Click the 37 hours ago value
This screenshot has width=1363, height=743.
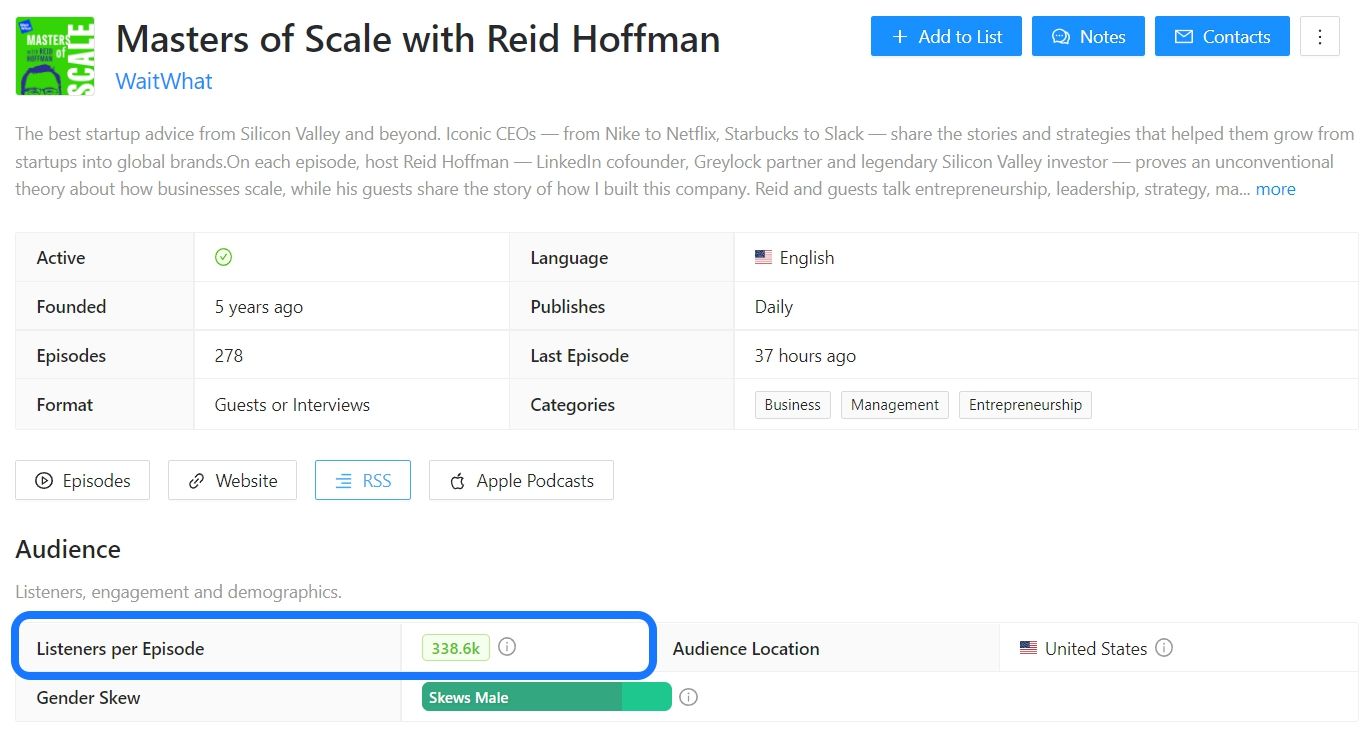tap(805, 355)
